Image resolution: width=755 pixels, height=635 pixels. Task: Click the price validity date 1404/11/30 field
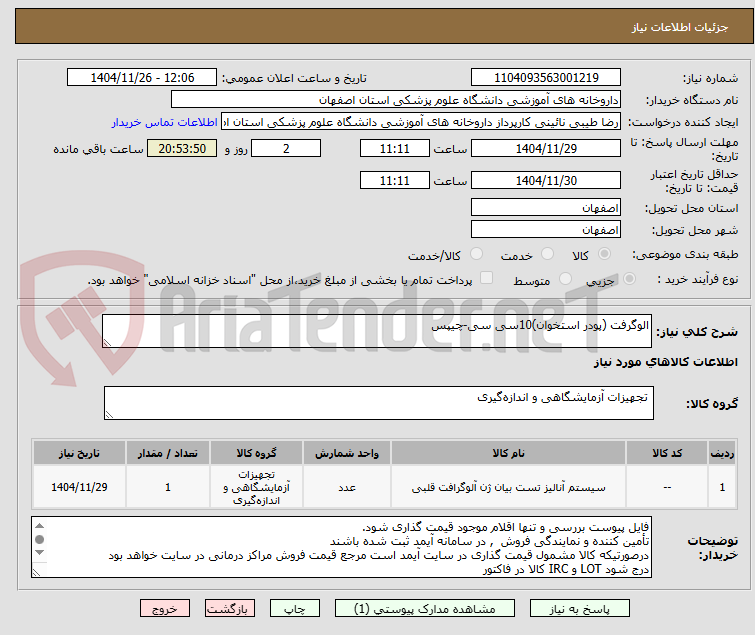tap(546, 181)
